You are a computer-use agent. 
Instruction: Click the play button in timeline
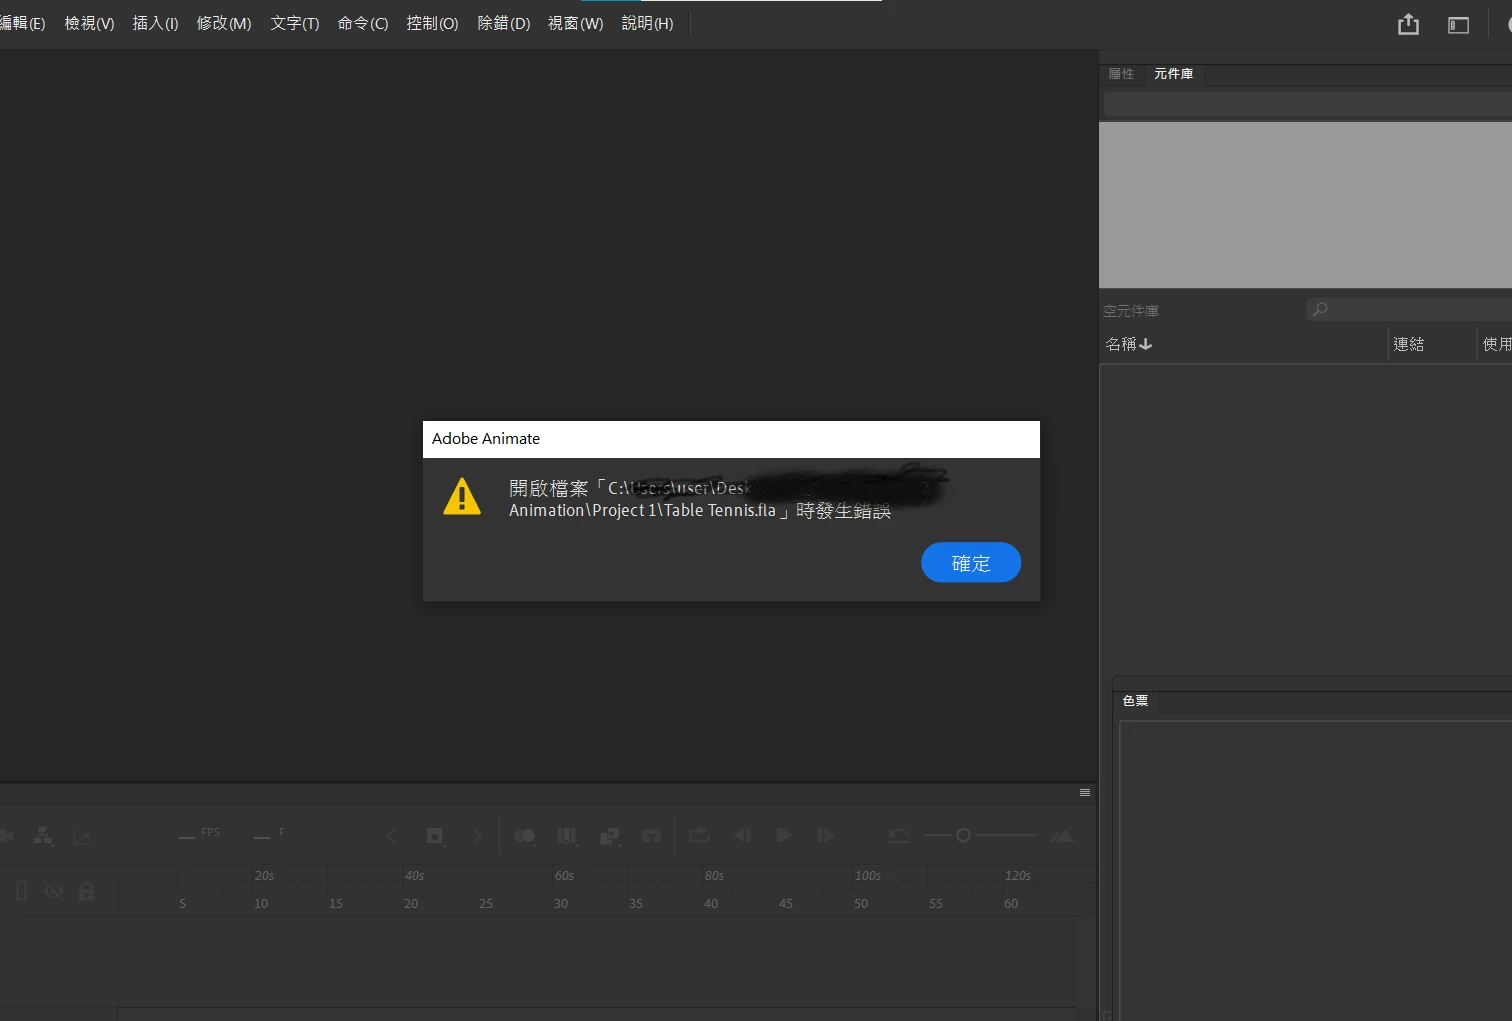(x=784, y=835)
